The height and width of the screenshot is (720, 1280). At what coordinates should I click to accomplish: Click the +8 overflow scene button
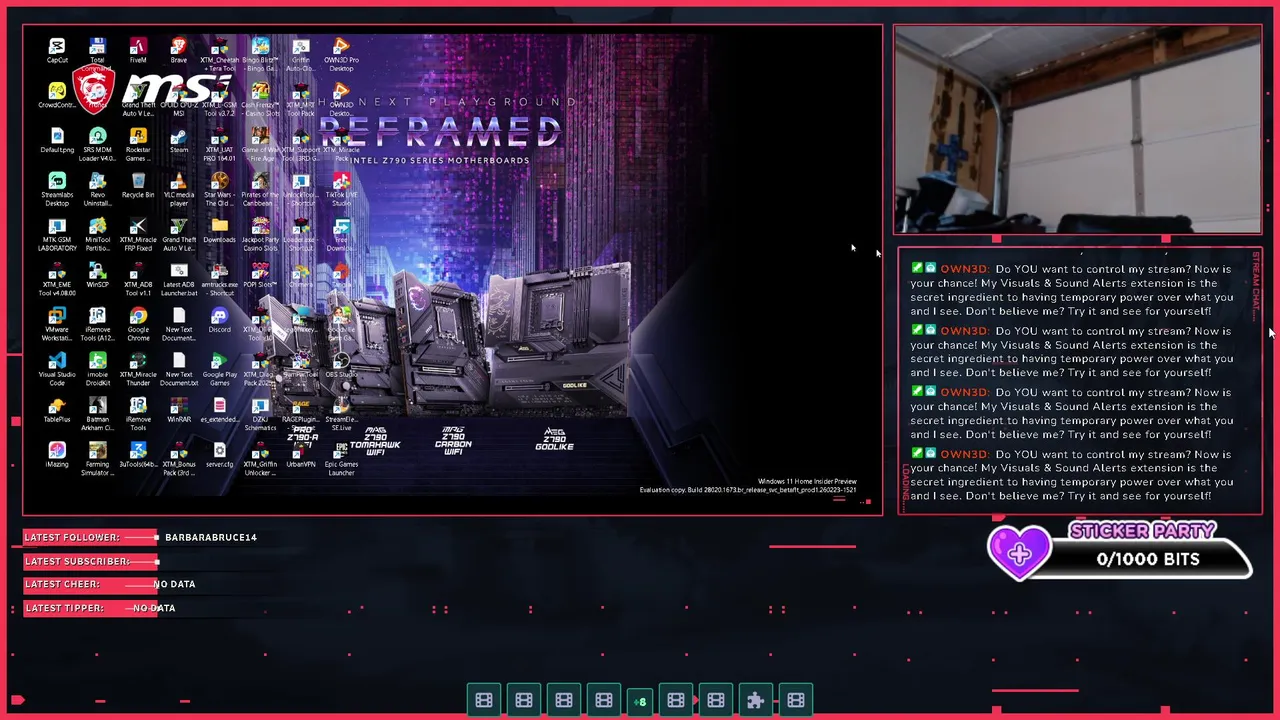640,701
